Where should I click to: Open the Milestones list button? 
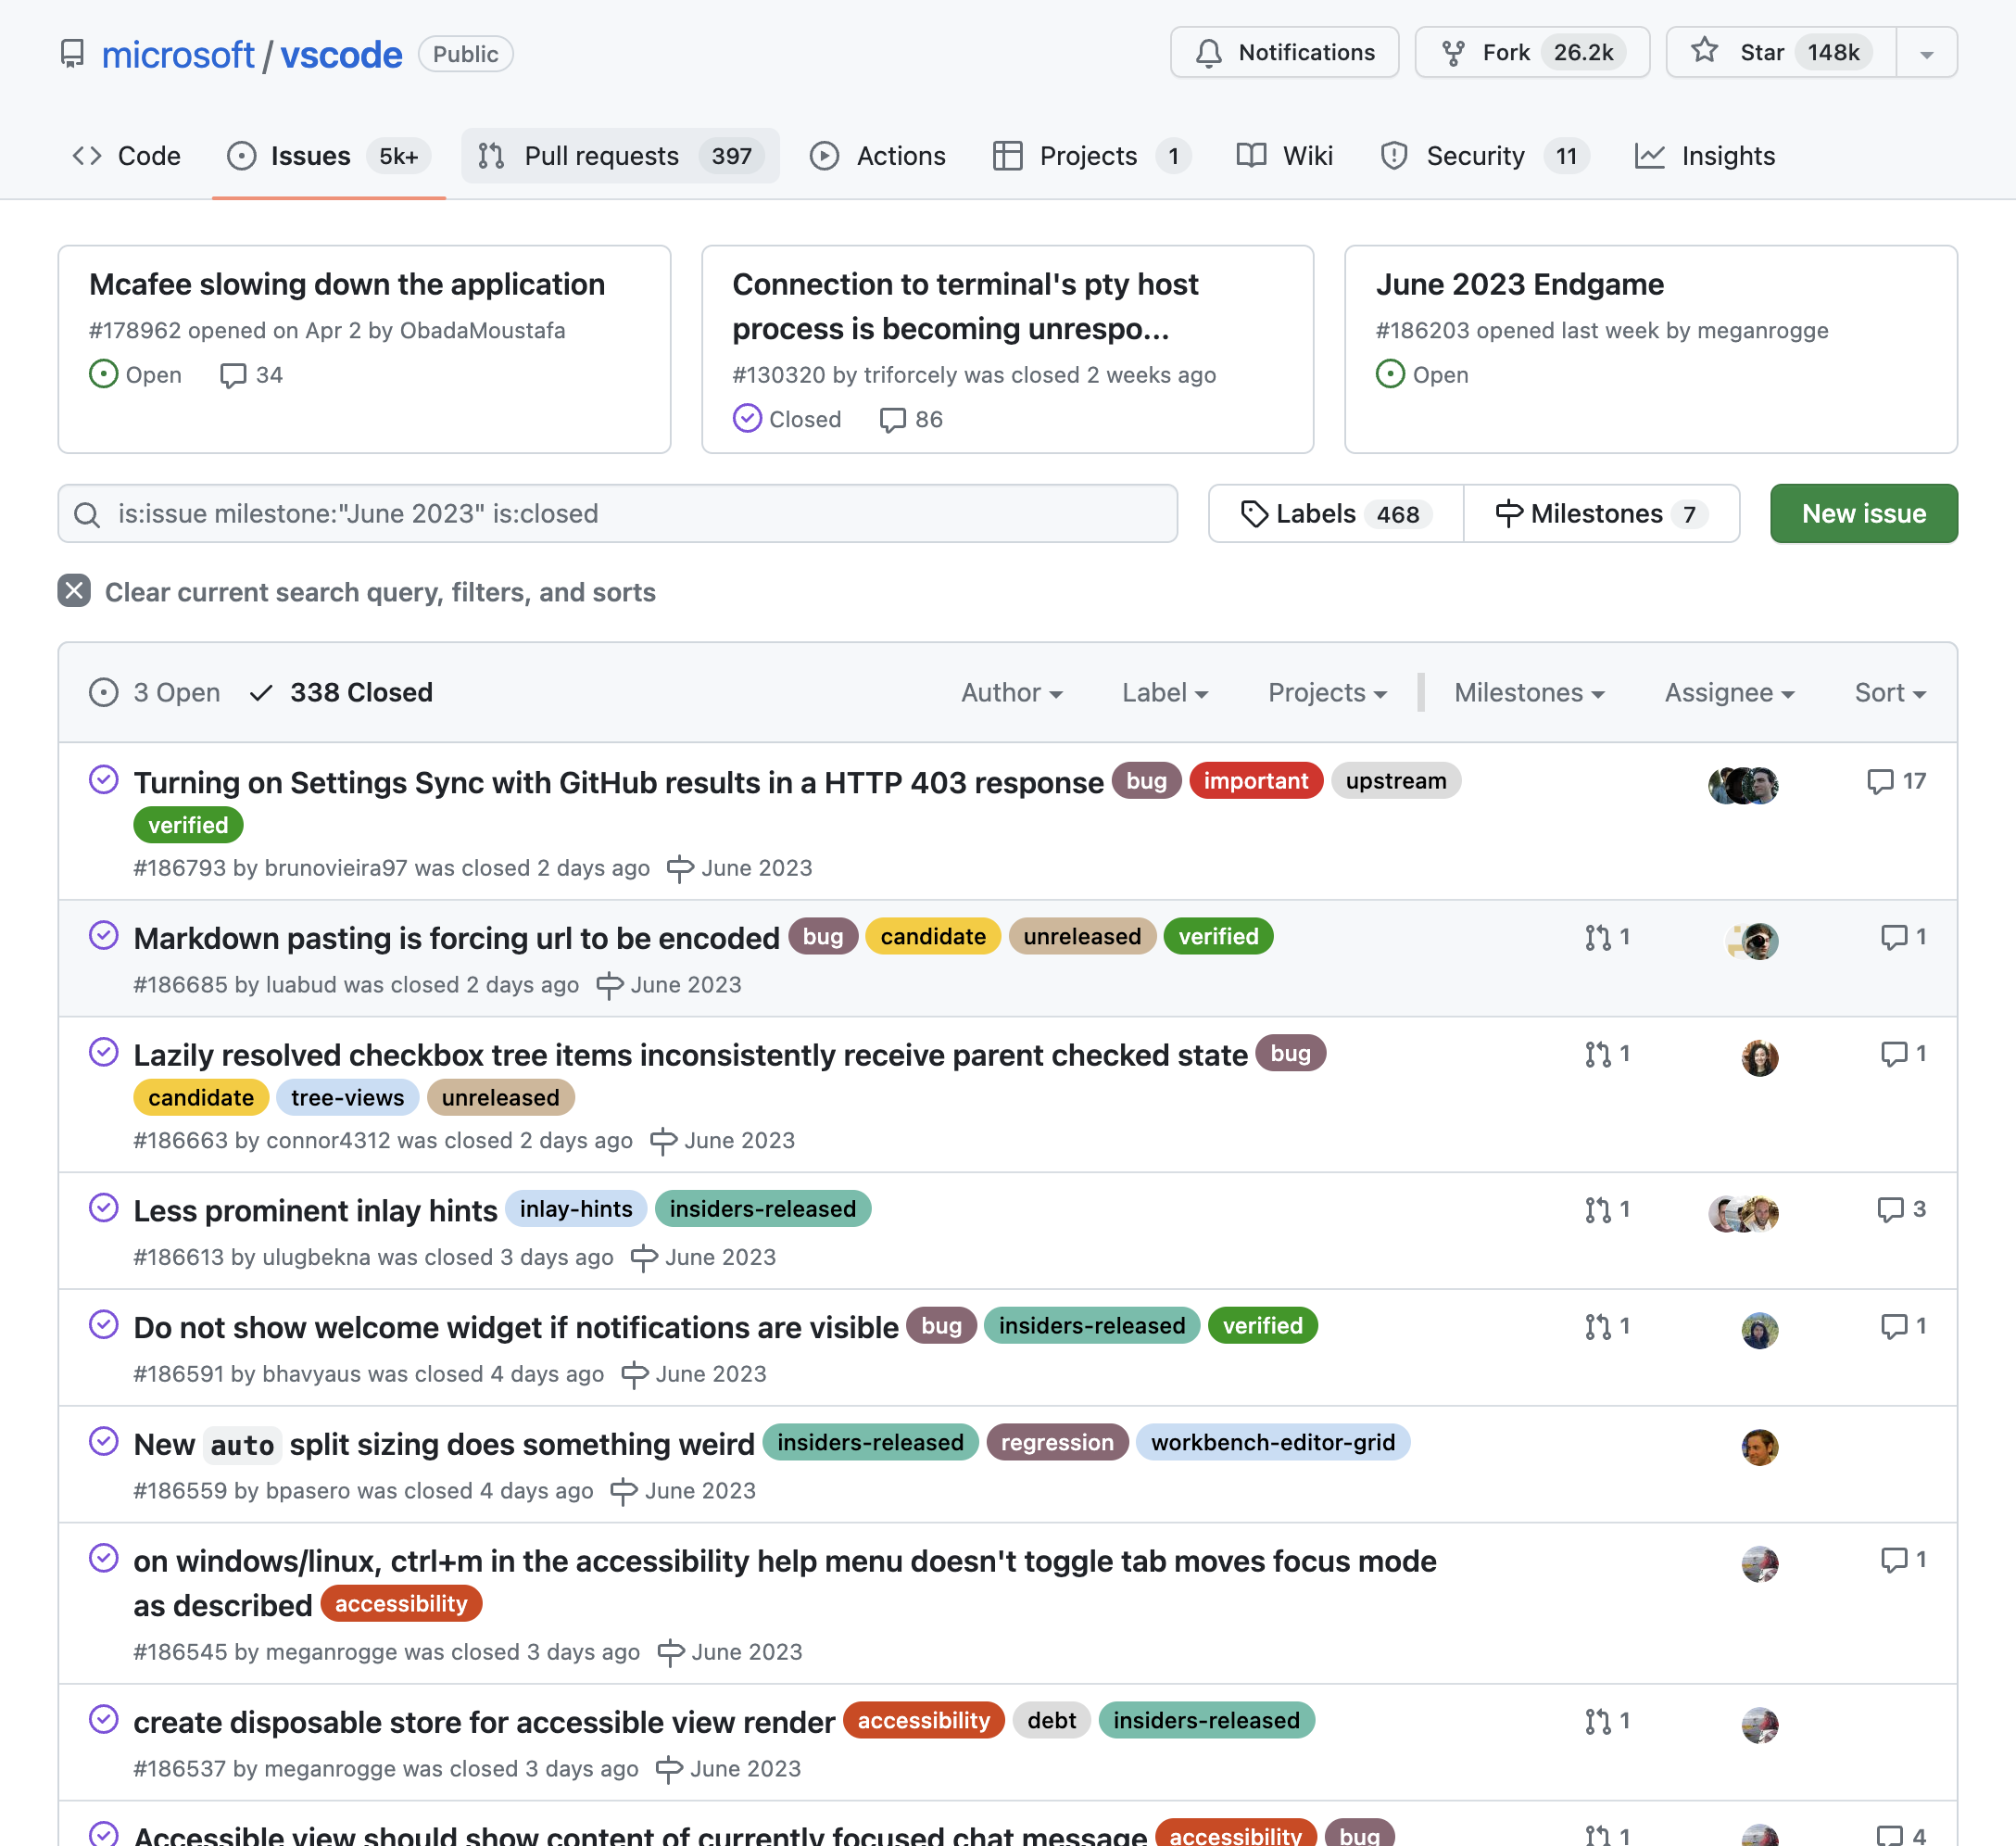(1601, 514)
